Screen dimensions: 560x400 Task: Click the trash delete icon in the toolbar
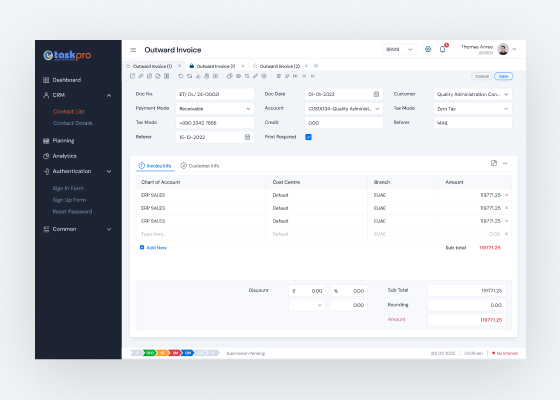coord(279,76)
